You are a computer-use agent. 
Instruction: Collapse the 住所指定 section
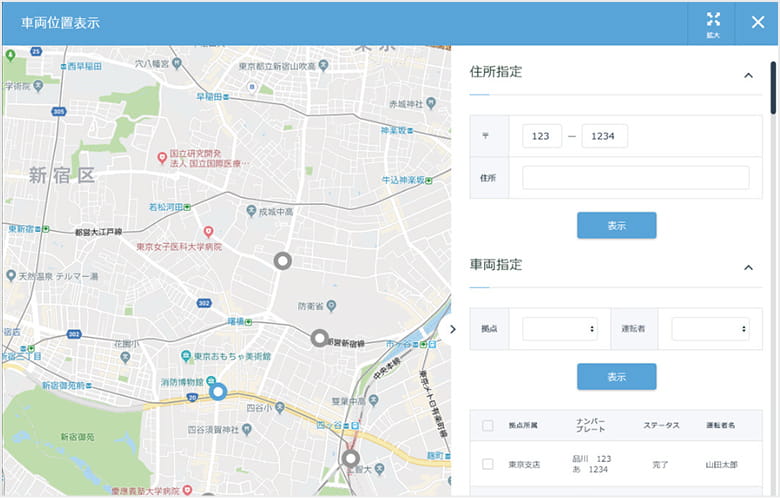point(748,76)
